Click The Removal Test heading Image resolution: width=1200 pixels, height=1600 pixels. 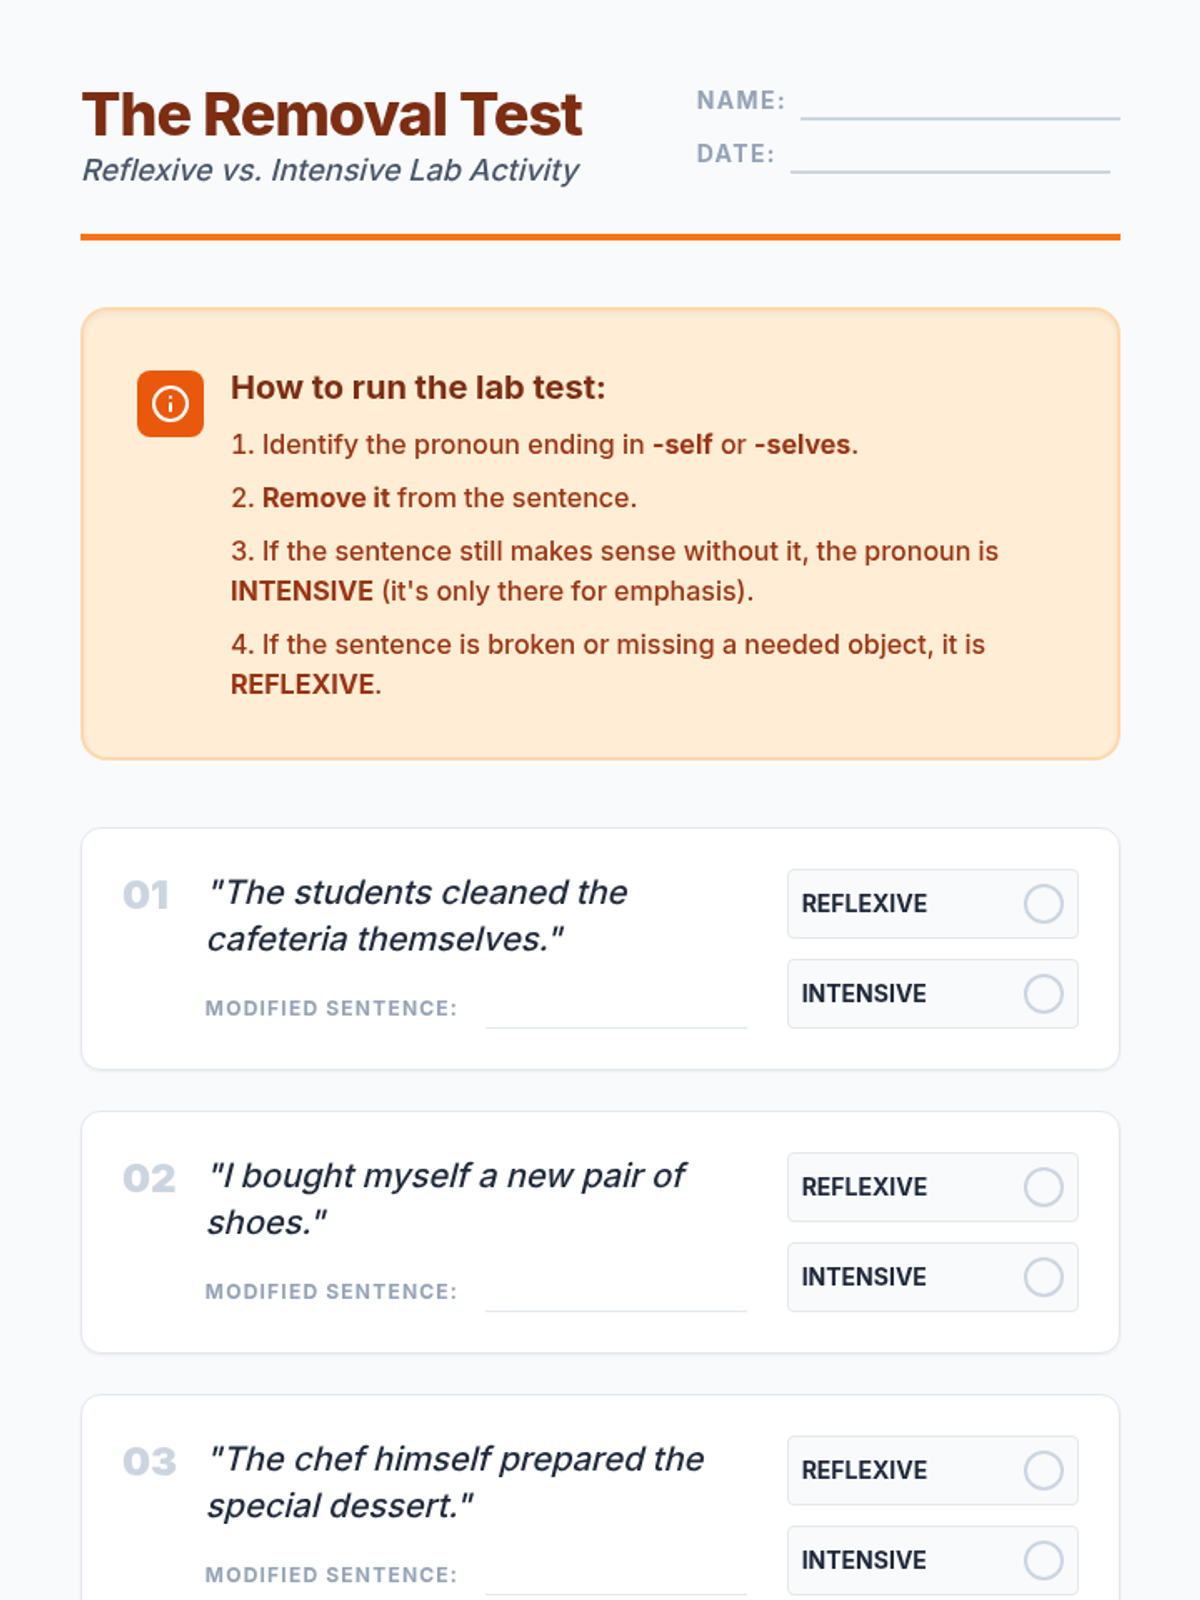[x=332, y=114]
